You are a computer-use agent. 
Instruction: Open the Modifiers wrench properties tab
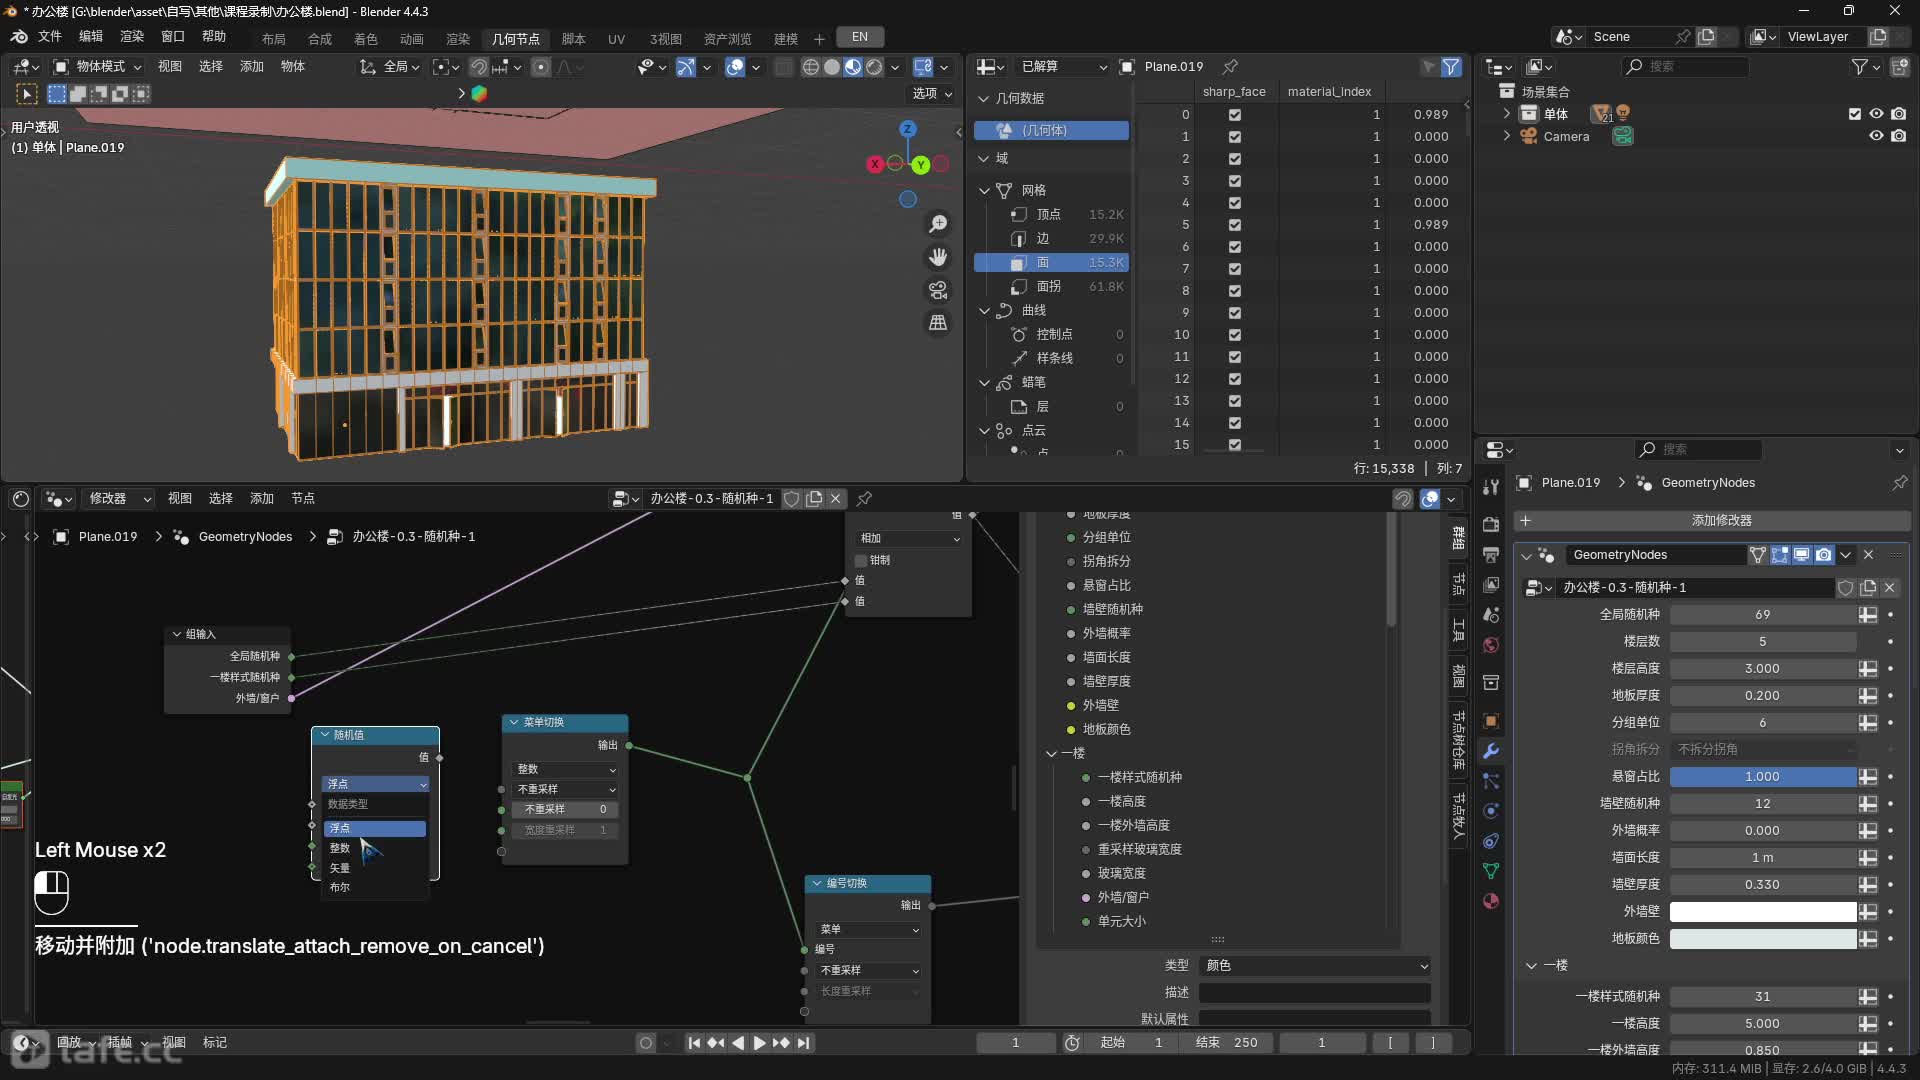coord(1491,751)
